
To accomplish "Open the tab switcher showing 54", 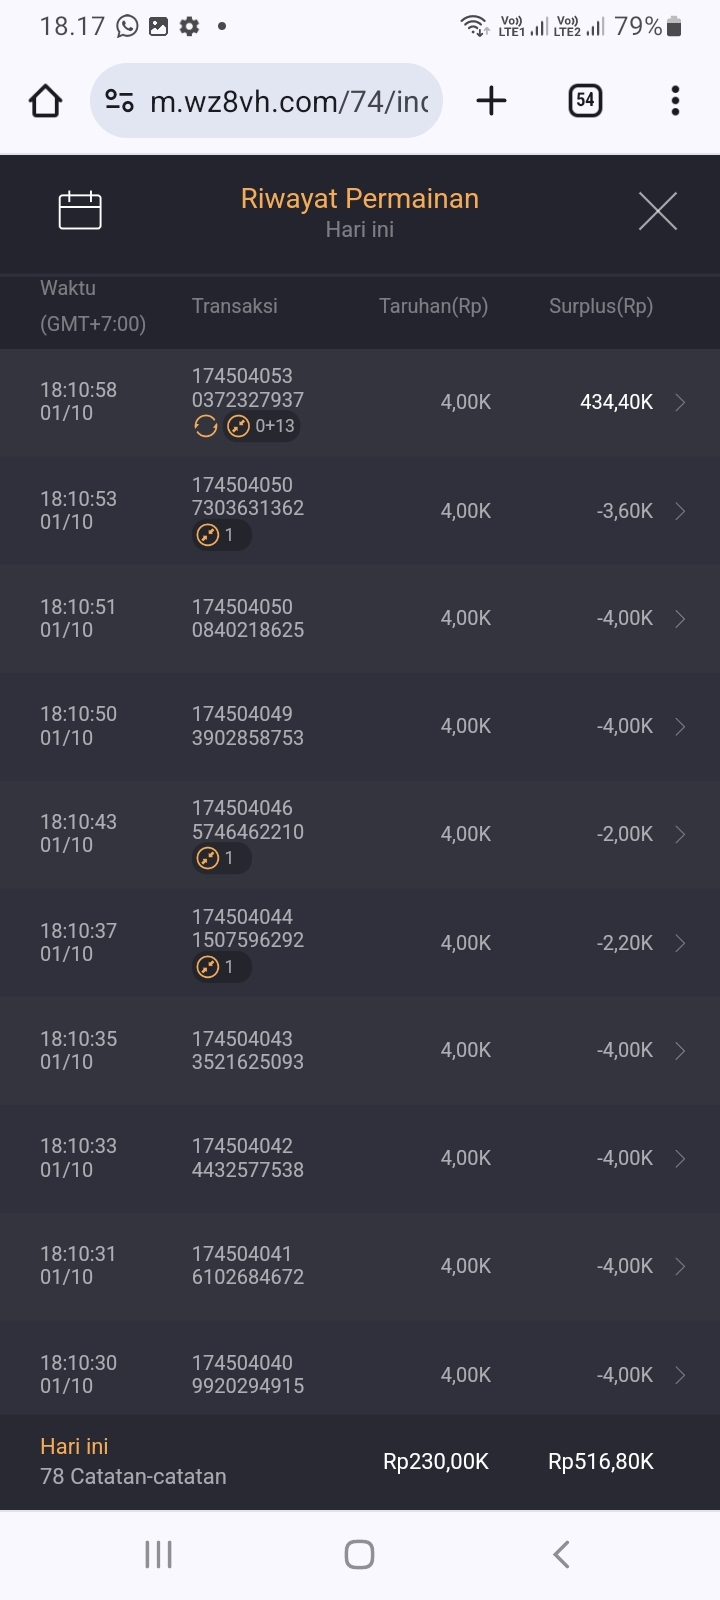I will point(585,101).
